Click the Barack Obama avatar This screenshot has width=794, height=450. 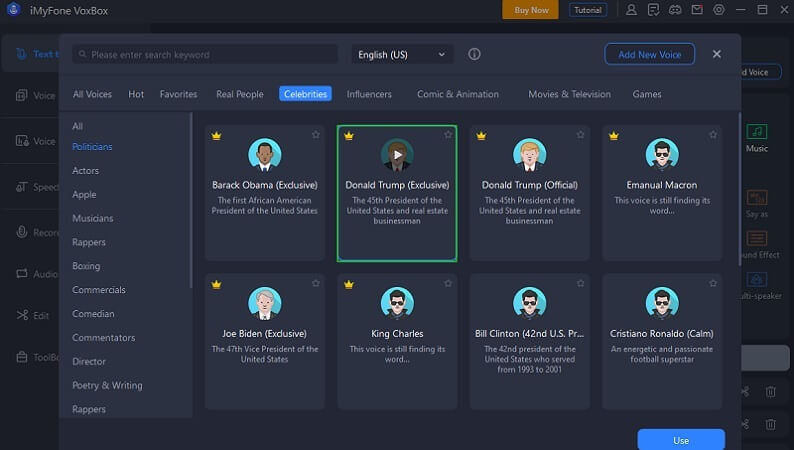(x=264, y=154)
